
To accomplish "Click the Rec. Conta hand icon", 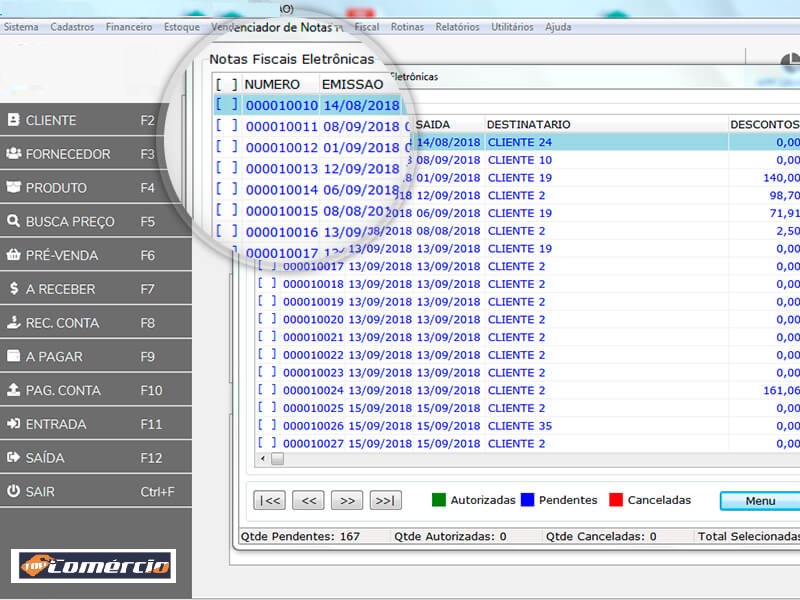I will point(14,322).
